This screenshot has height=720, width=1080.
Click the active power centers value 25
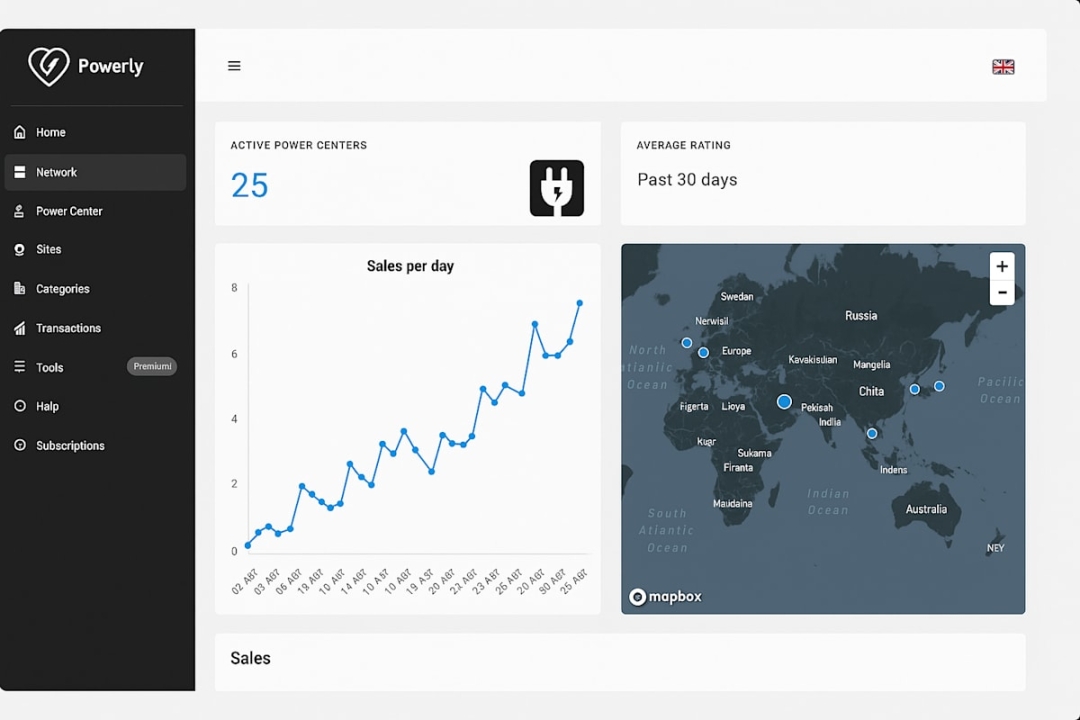click(249, 185)
